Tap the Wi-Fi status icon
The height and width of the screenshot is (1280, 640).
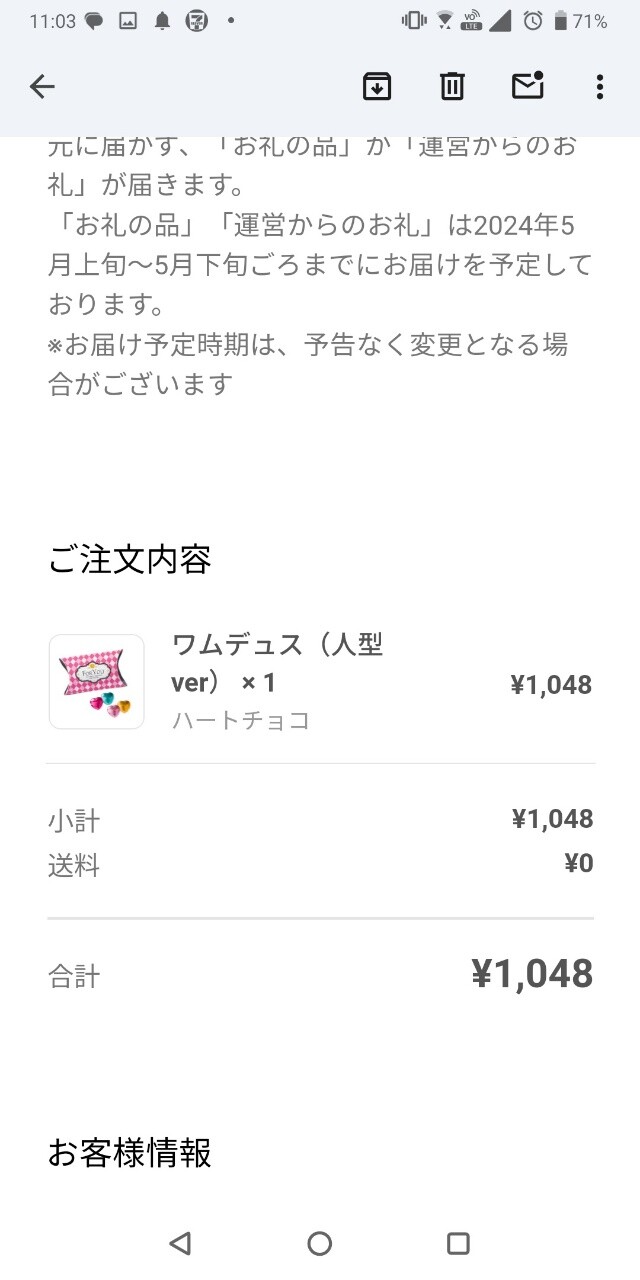[x=444, y=21]
